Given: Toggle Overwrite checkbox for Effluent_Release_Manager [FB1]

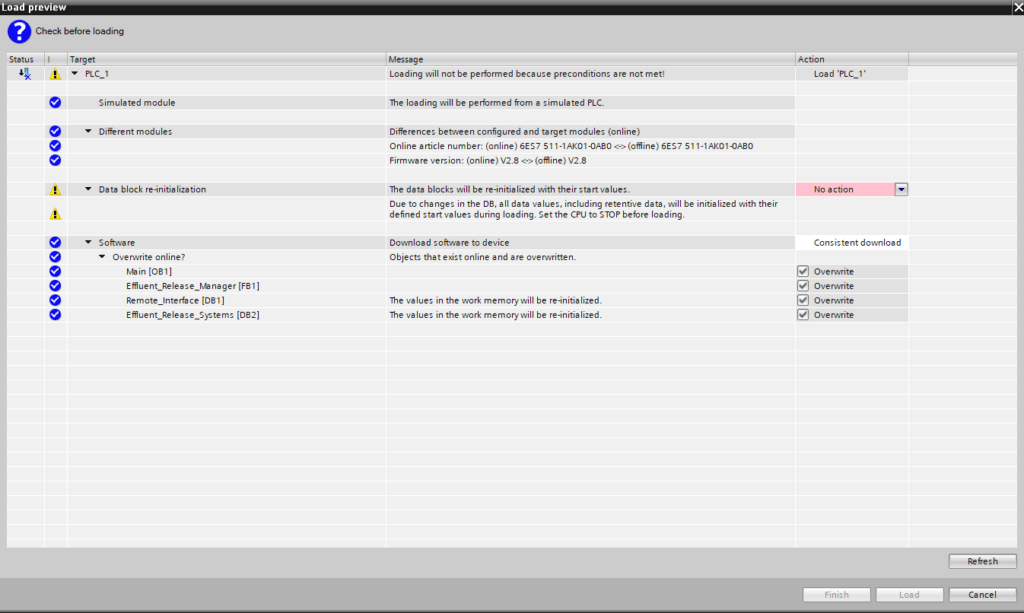Looking at the screenshot, I should [803, 286].
